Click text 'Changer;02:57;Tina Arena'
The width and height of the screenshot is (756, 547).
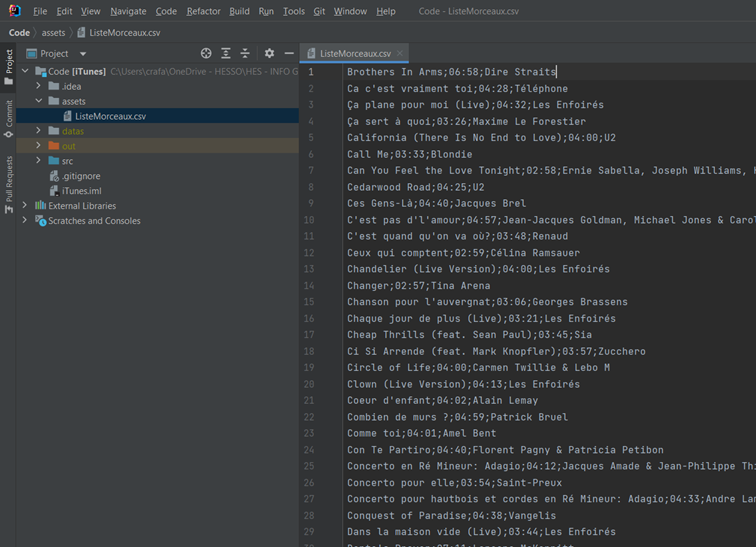tap(418, 285)
